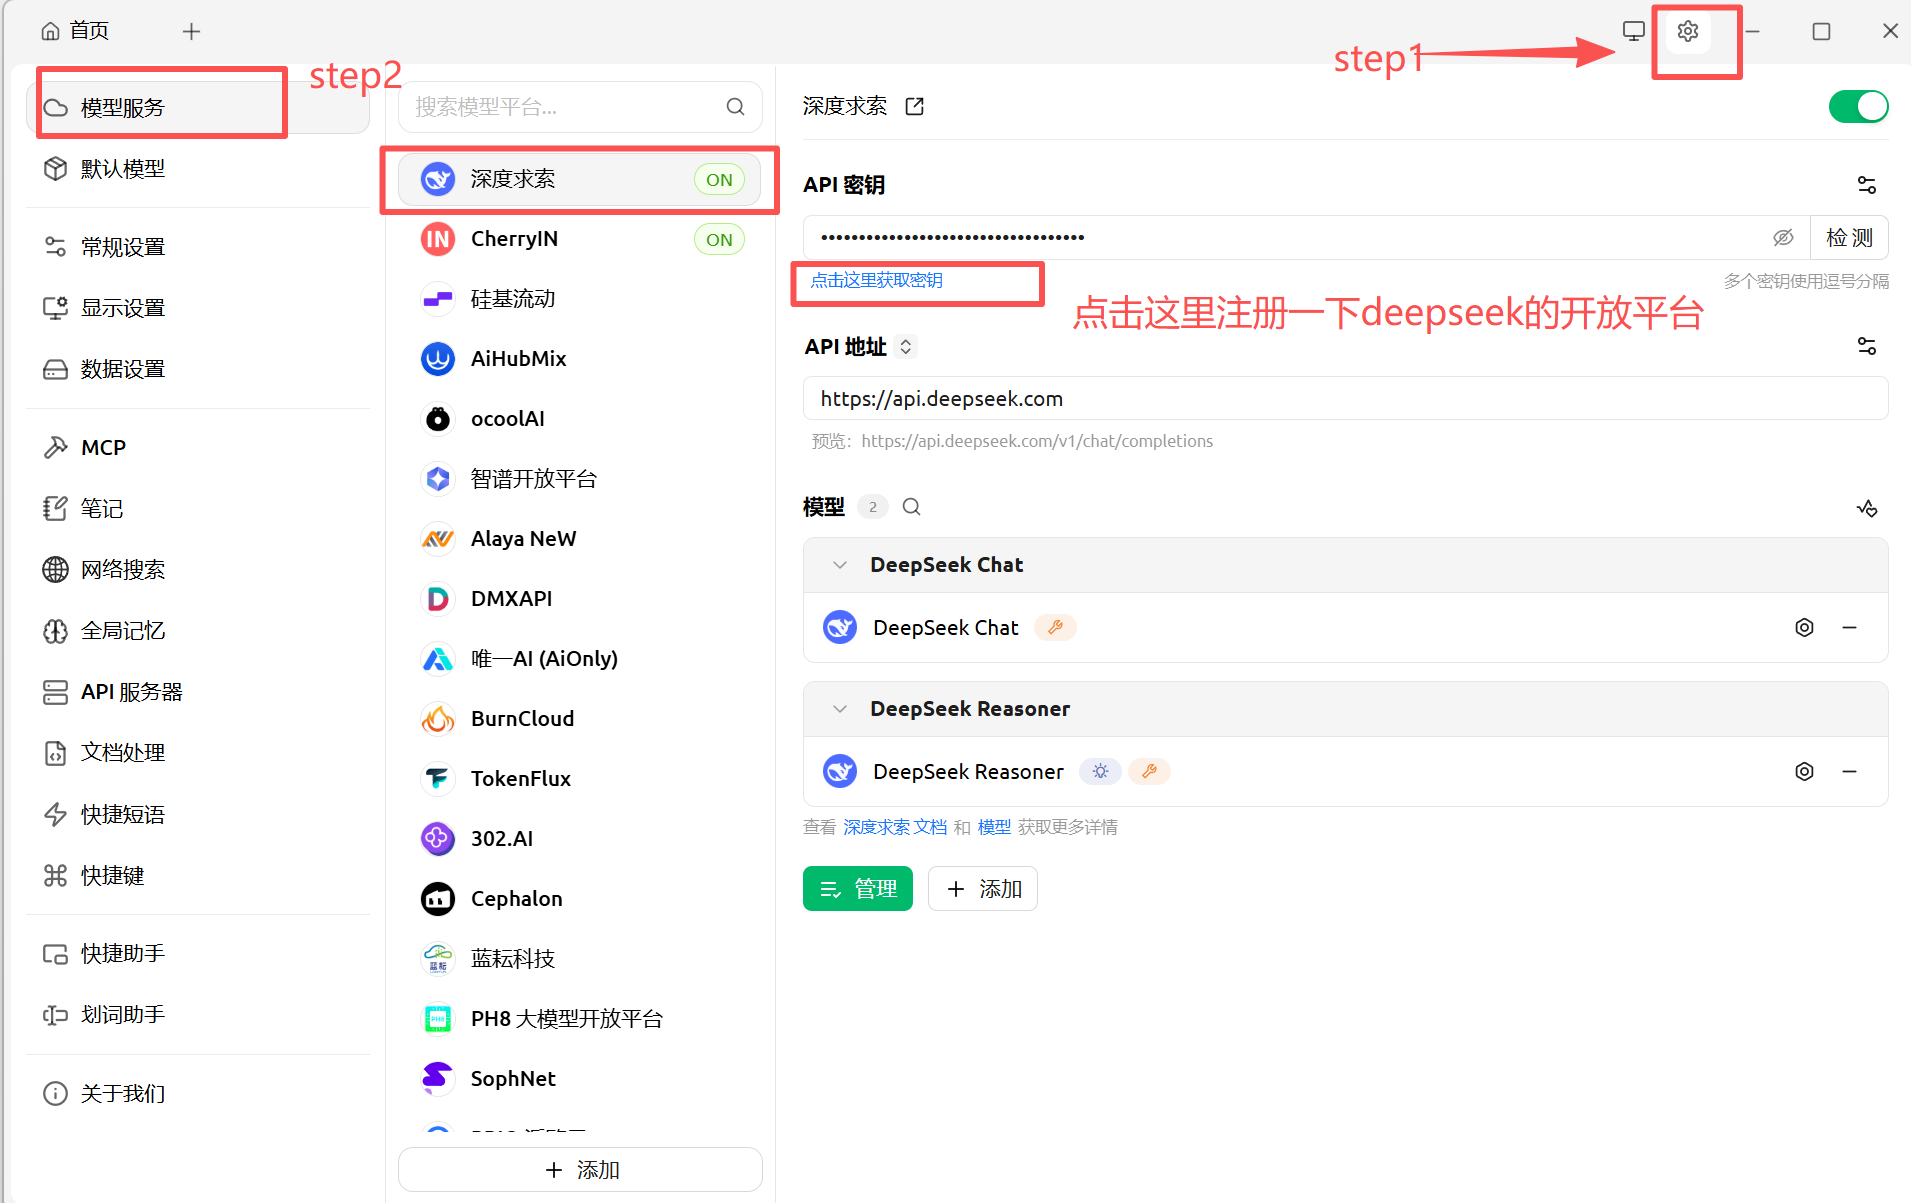The height and width of the screenshot is (1203, 1911).
Task: Open 关于我们 about page
Action: pos(198,1093)
